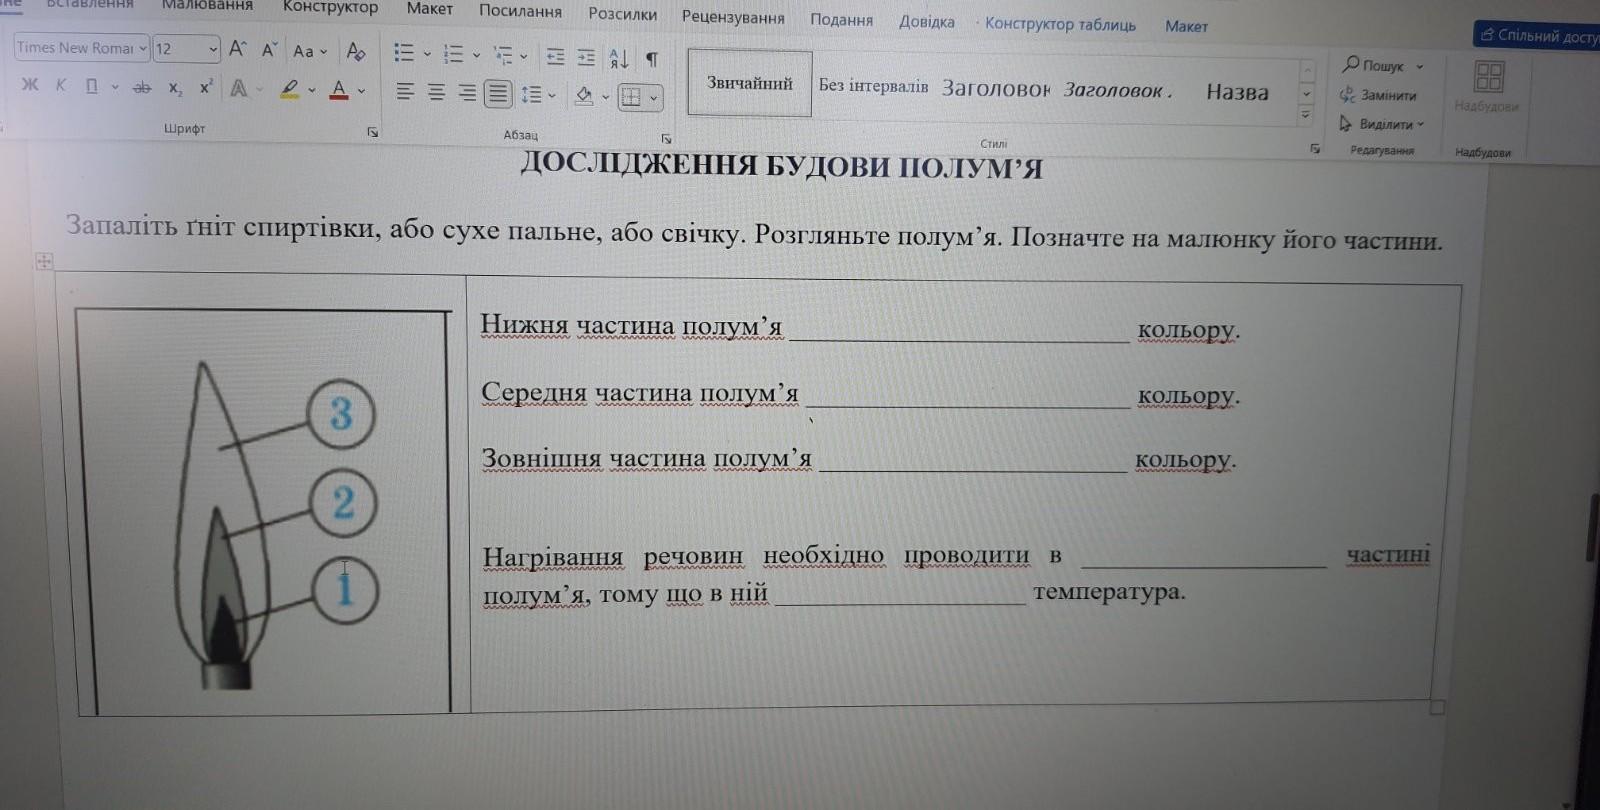Expand shading color options arrow
Screen dimensions: 1600x810
click(x=605, y=97)
